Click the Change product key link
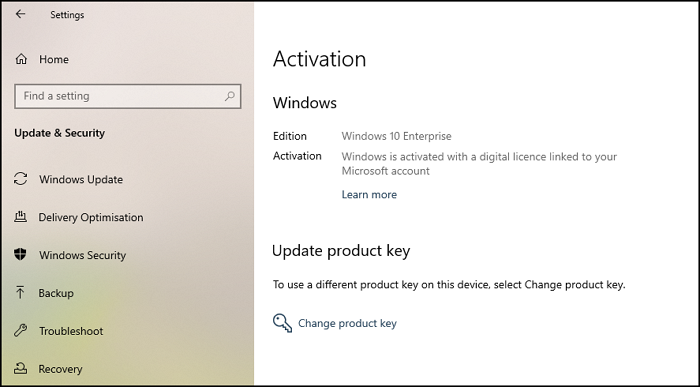The image size is (700, 387). (x=347, y=323)
